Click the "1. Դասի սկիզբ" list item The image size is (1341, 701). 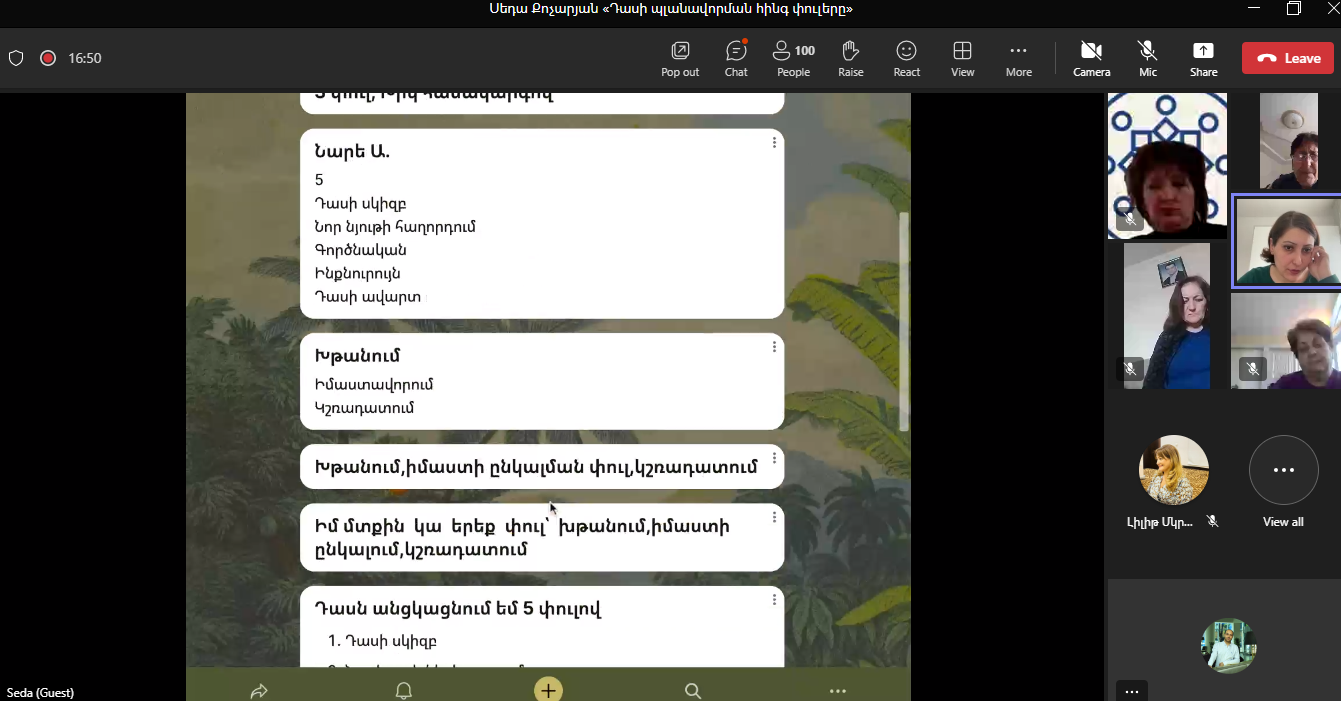383,641
